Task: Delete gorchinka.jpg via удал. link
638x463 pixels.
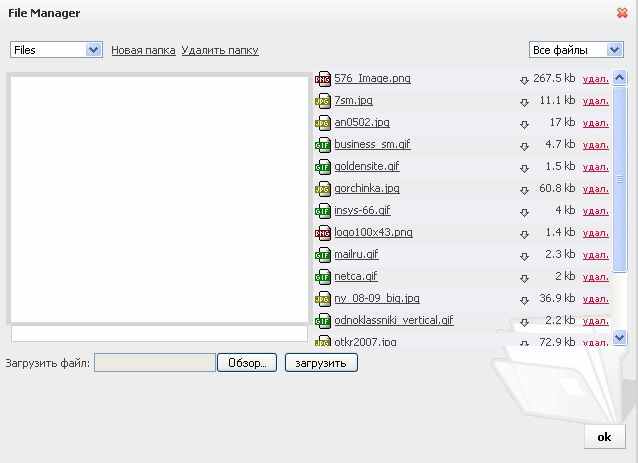Action: [x=596, y=189]
